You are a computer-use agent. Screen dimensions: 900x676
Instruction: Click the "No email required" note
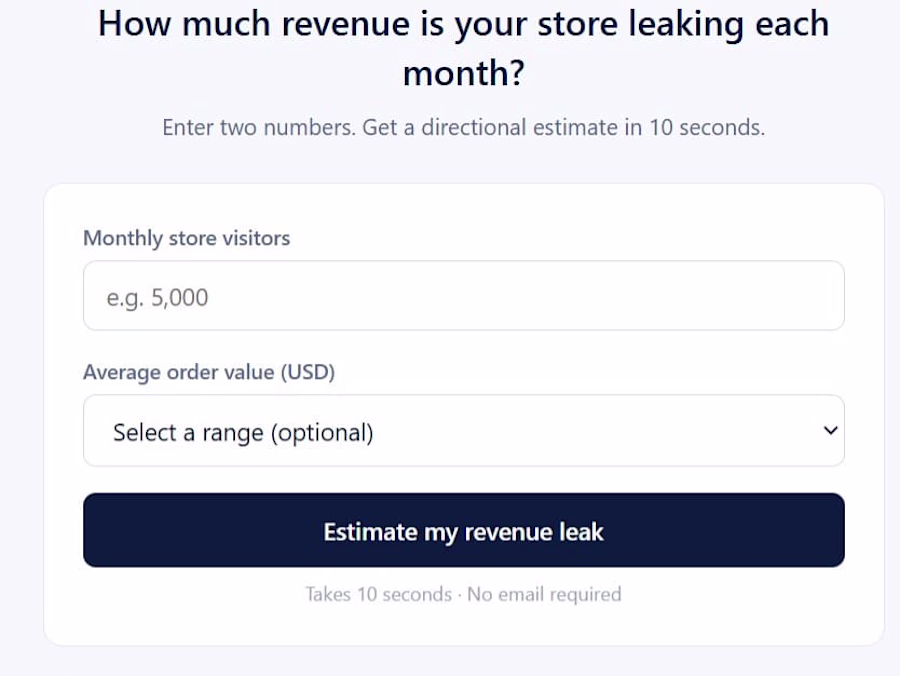click(x=544, y=594)
